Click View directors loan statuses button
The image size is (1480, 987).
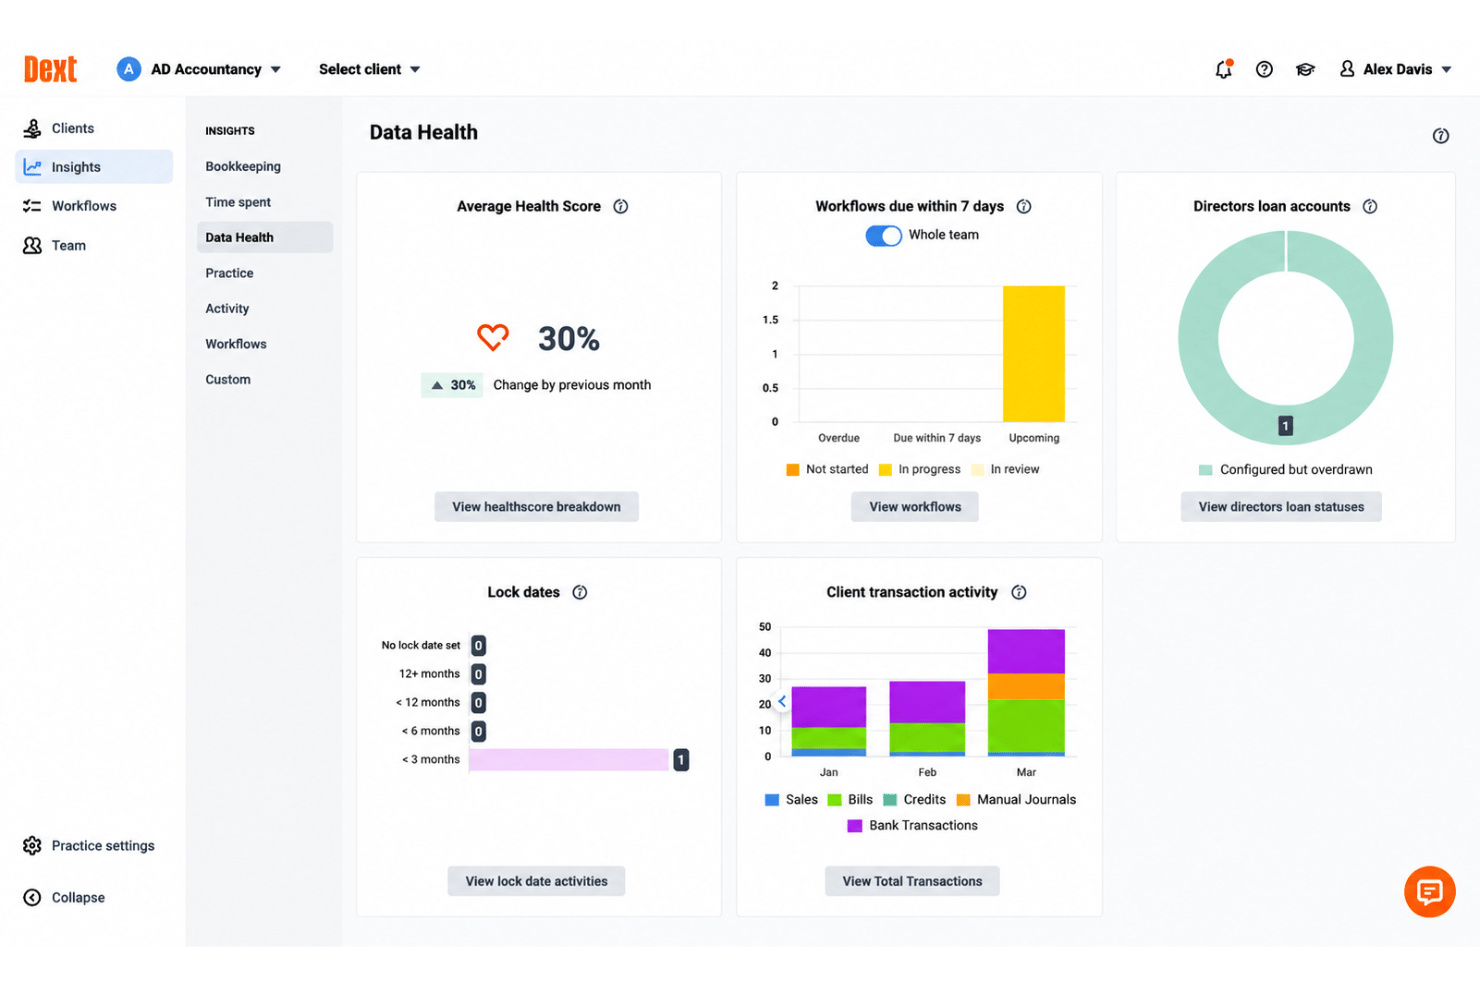pyautogui.click(x=1281, y=507)
